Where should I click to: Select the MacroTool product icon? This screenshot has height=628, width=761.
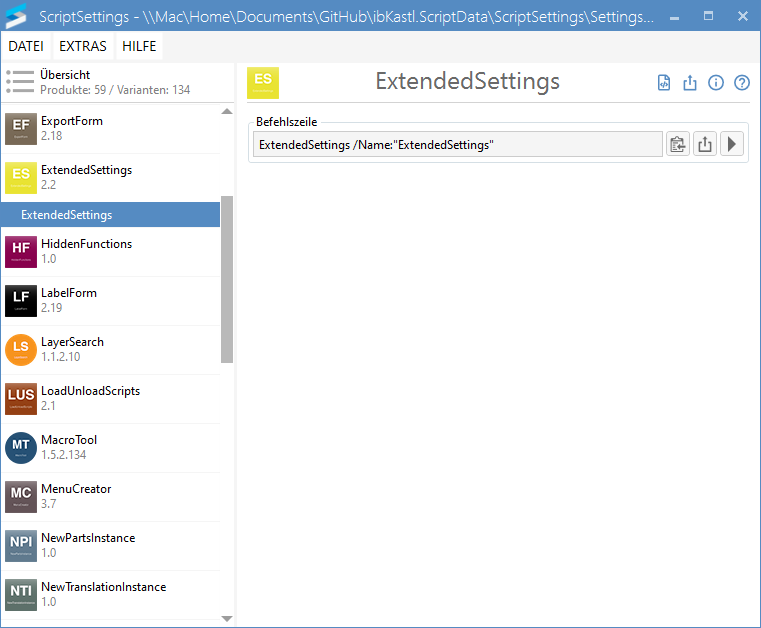(21, 448)
